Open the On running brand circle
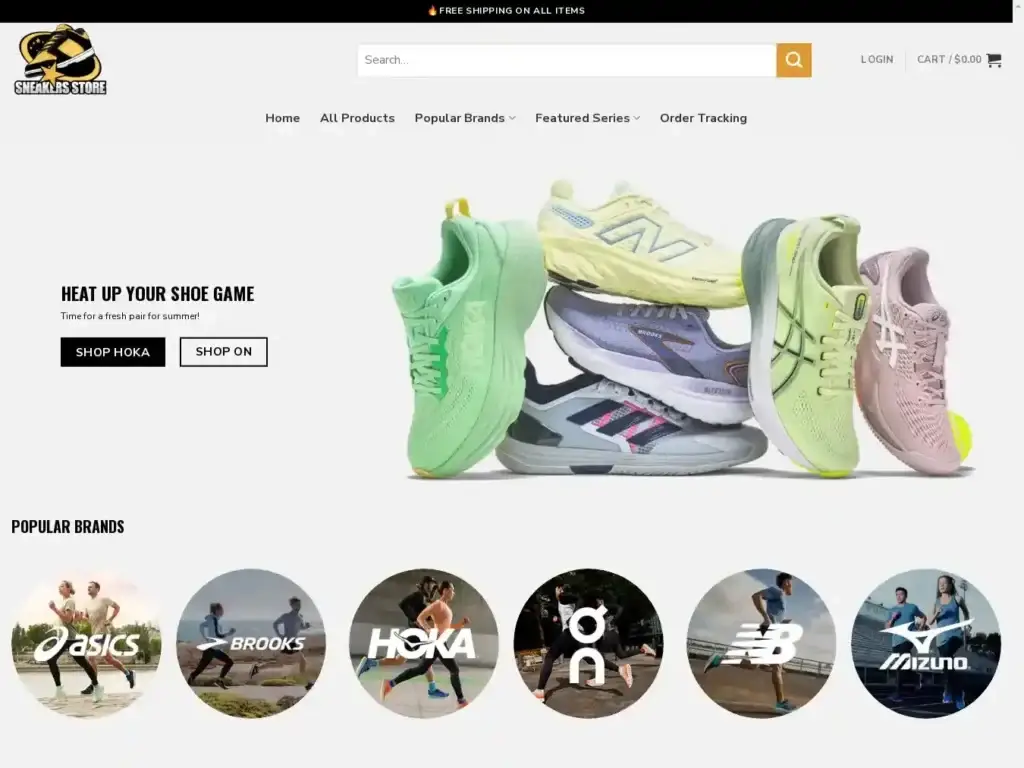The height and width of the screenshot is (768, 1024). coord(588,643)
